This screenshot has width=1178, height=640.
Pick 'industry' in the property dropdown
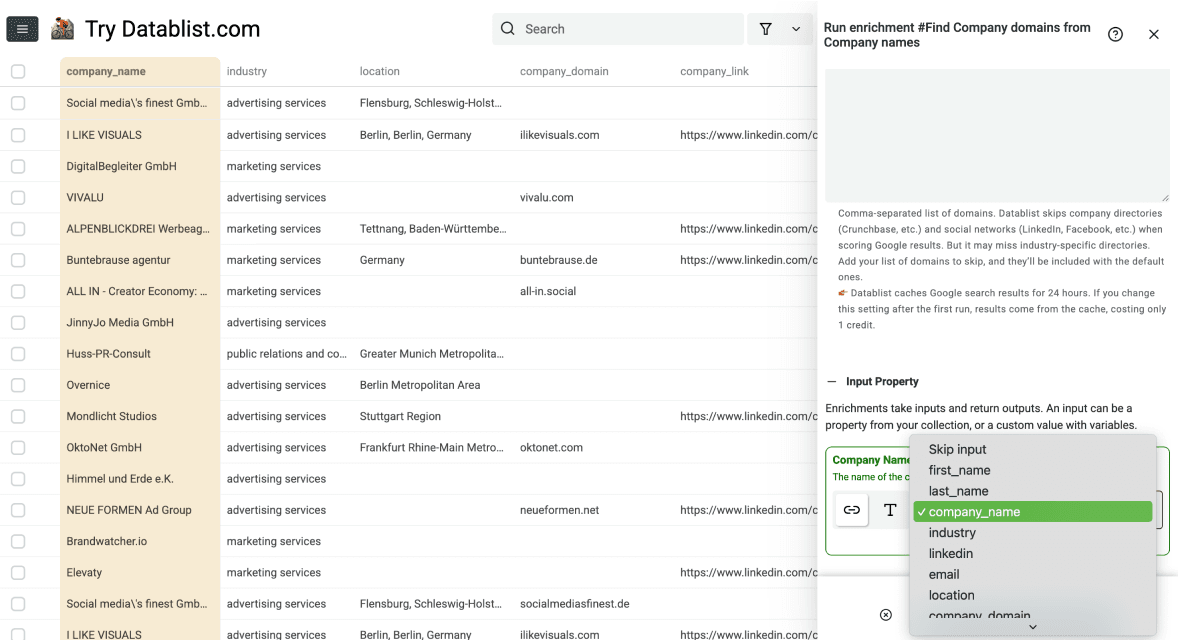pos(951,533)
